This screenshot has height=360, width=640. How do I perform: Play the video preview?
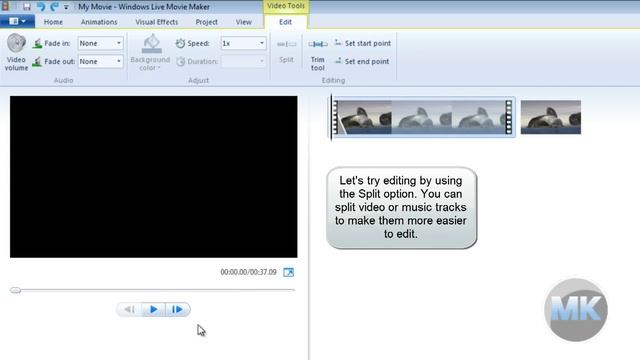coord(153,310)
